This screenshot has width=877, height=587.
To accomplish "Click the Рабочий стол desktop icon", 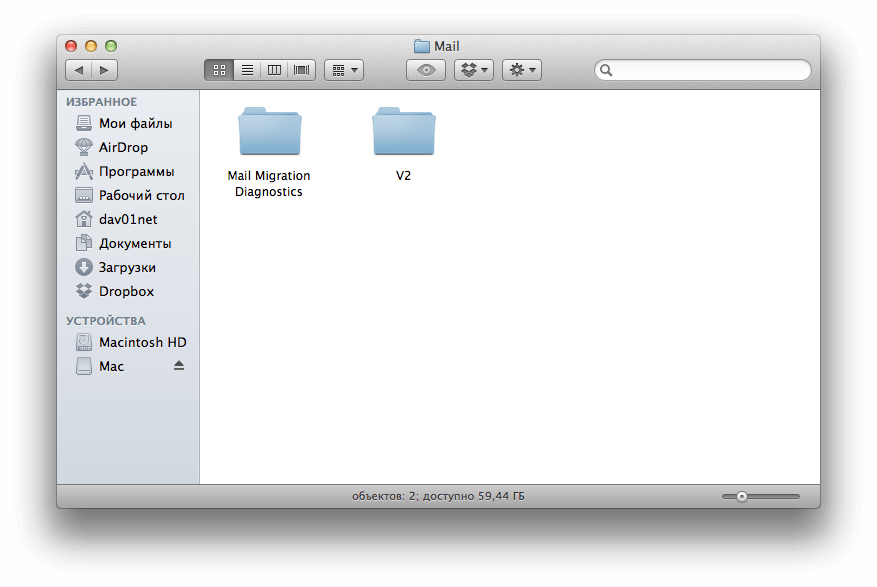I will [84, 195].
